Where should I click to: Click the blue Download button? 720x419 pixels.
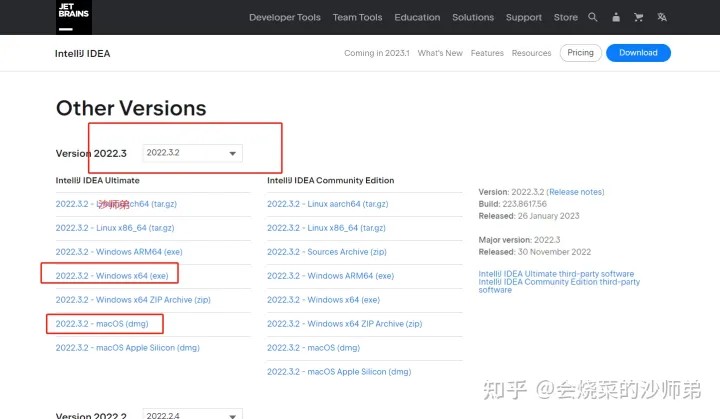tap(638, 52)
